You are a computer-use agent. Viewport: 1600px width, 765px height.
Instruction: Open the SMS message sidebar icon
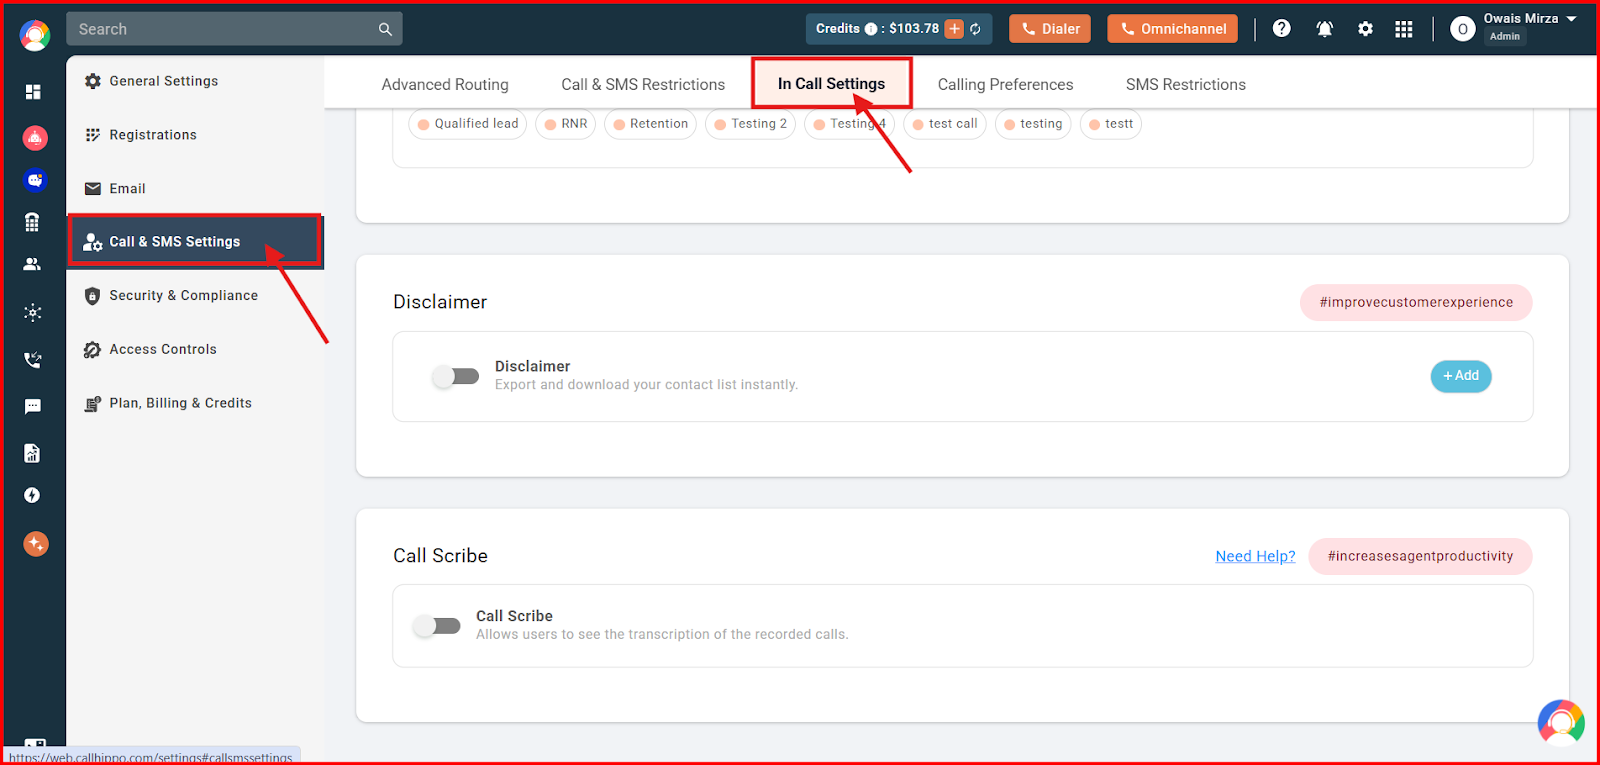pyautogui.click(x=33, y=406)
